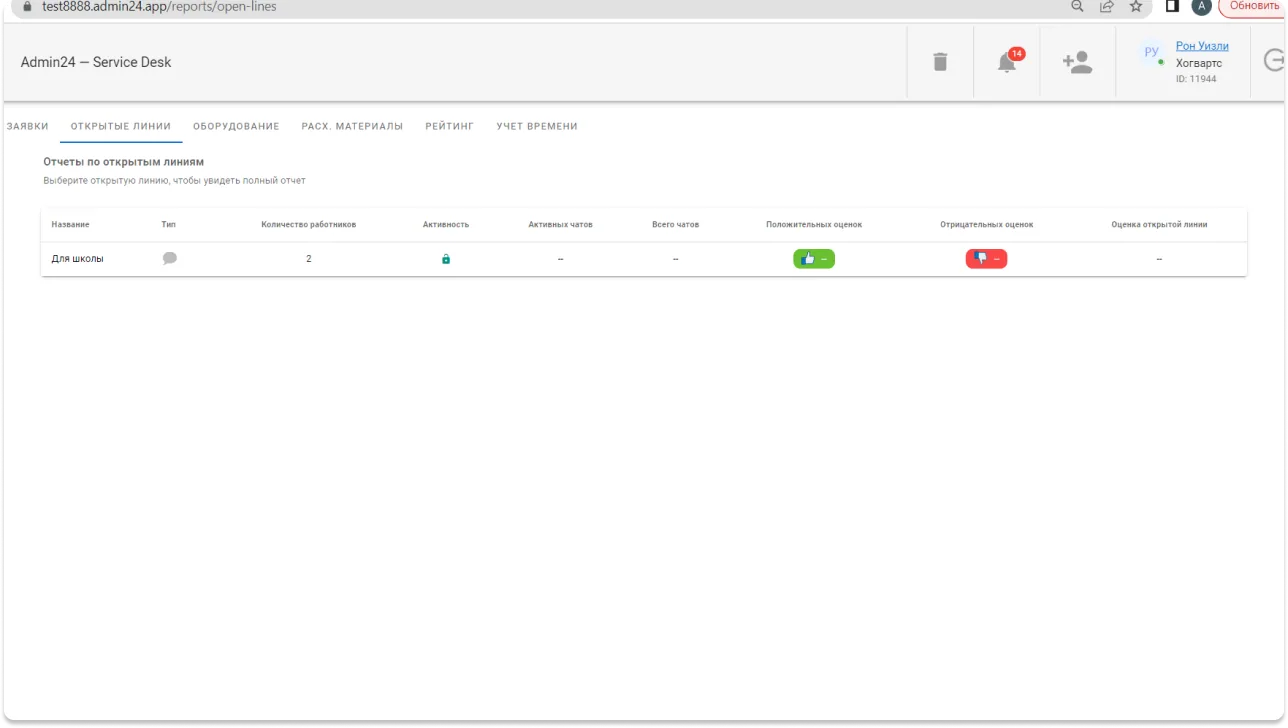The height and width of the screenshot is (728, 1288).
Task: Click the Активность column header
Action: [x=446, y=225]
